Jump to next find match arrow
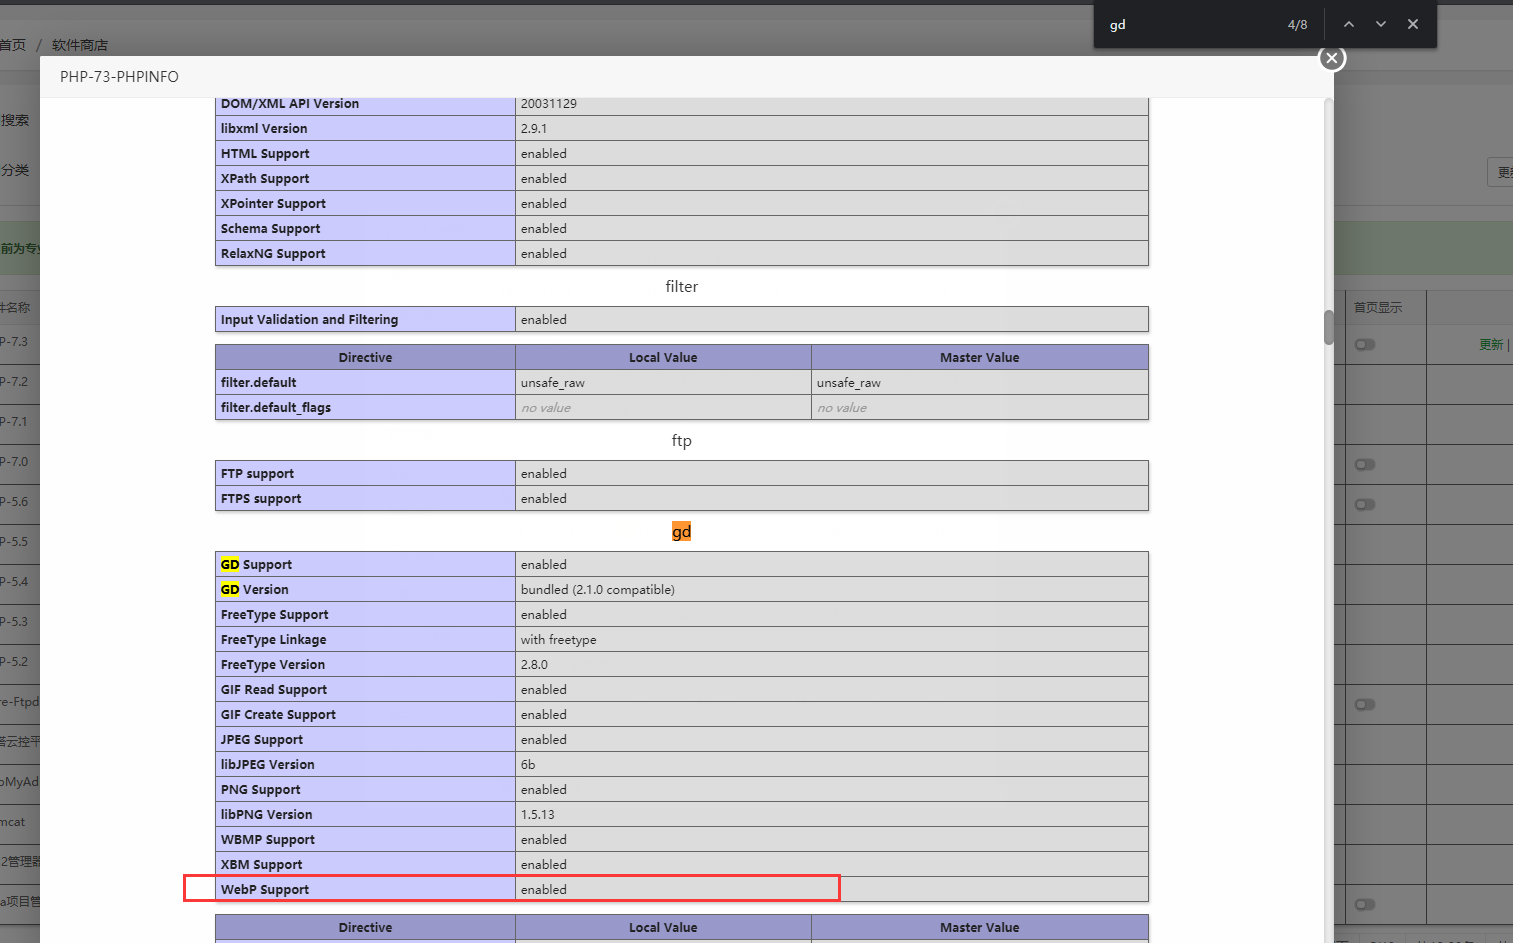 coord(1380,25)
